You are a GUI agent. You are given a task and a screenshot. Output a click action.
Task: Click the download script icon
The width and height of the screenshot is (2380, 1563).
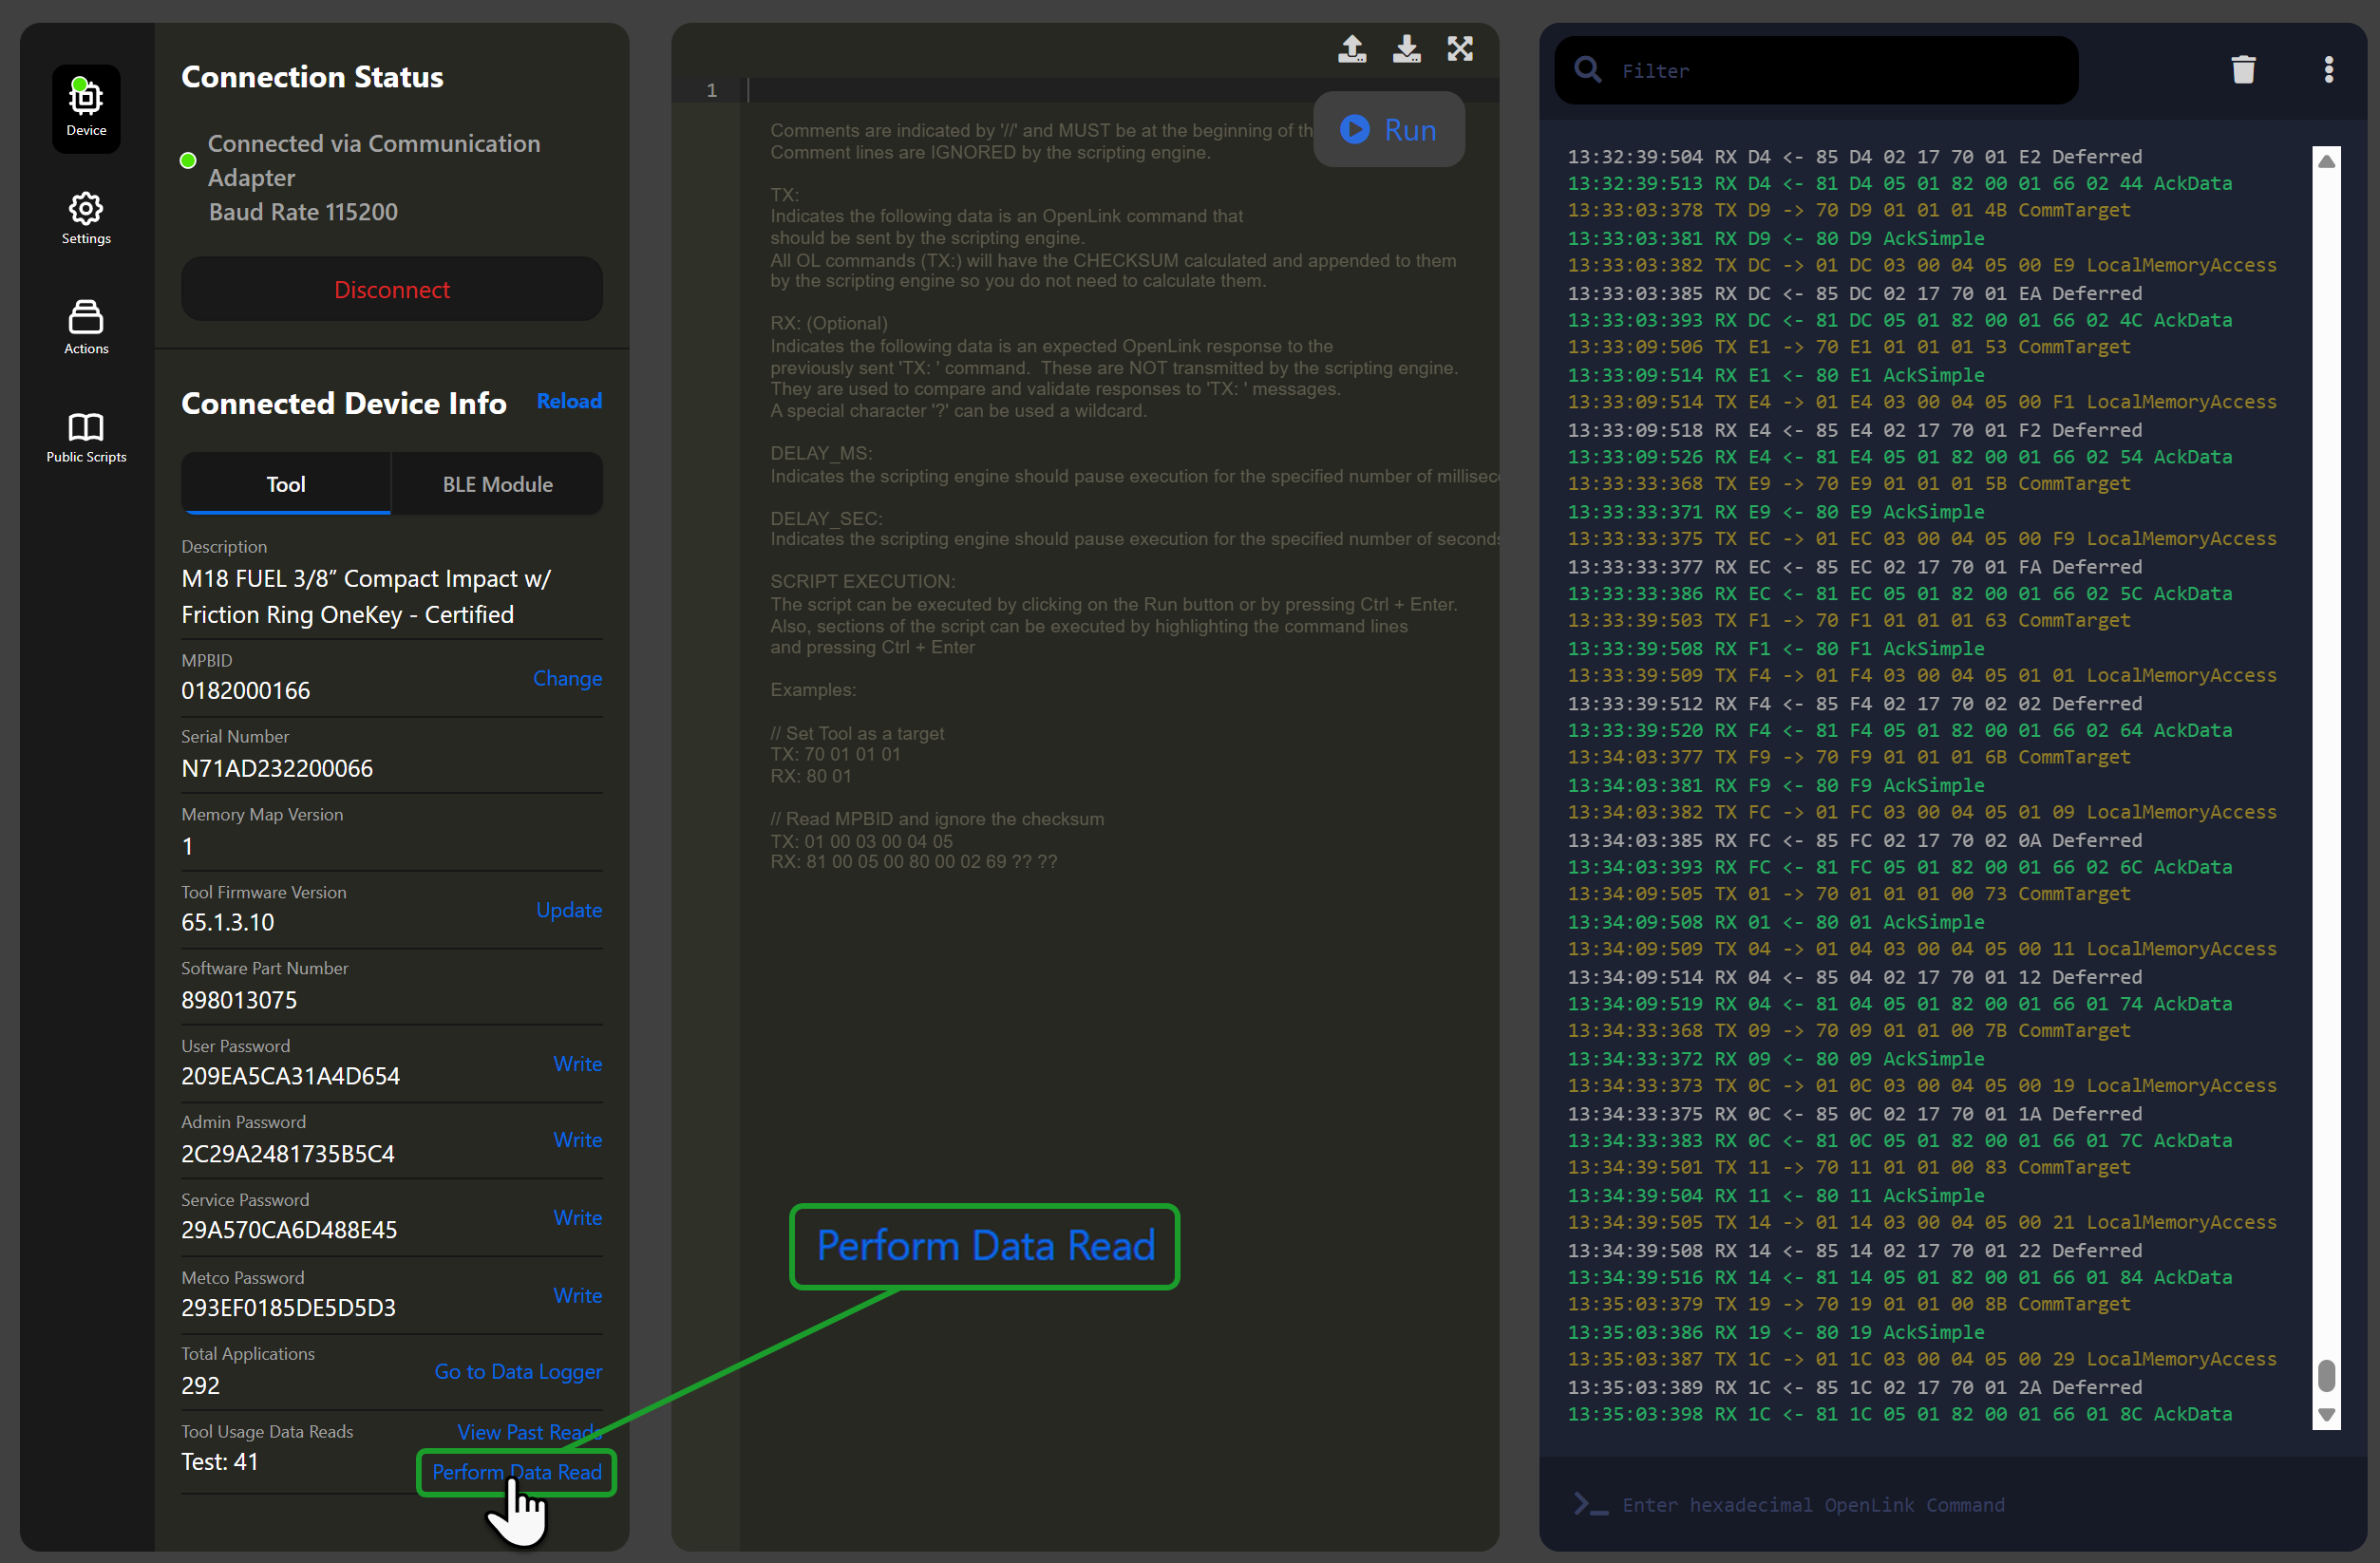pyautogui.click(x=1406, y=48)
